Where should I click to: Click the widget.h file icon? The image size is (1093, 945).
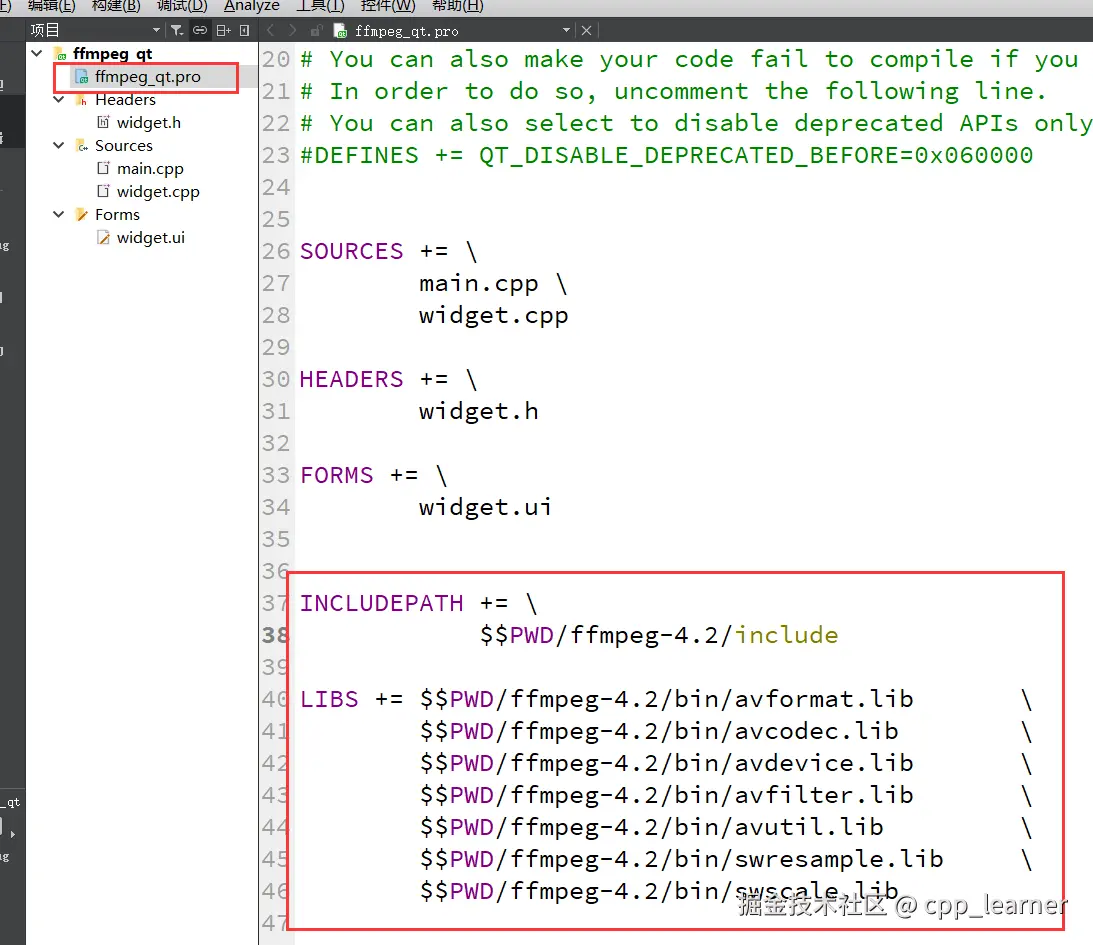[103, 123]
